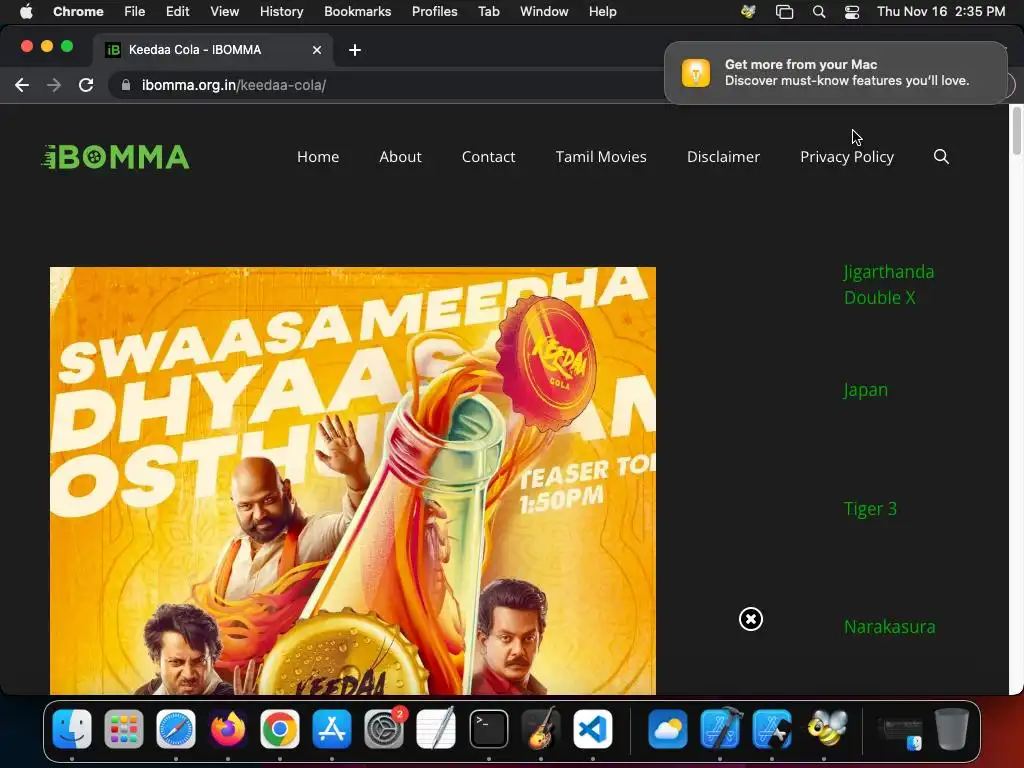Dismiss the ad via circled X icon
The height and width of the screenshot is (768, 1024).
(751, 619)
